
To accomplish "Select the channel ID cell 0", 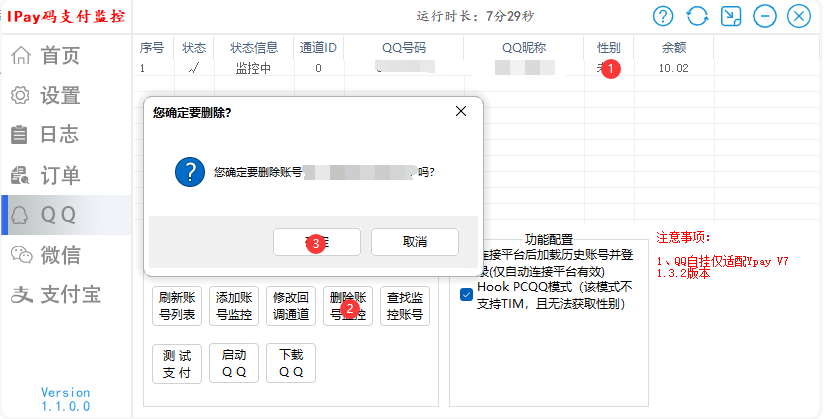I will tap(318, 68).
